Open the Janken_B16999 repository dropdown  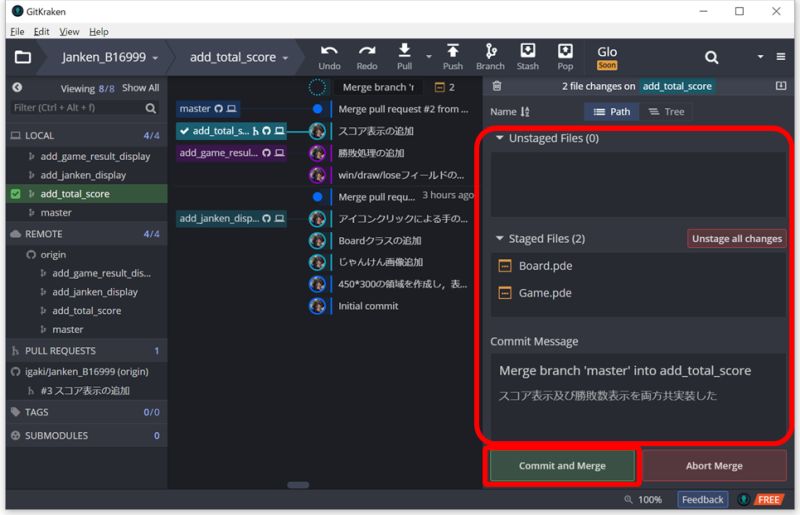point(110,57)
